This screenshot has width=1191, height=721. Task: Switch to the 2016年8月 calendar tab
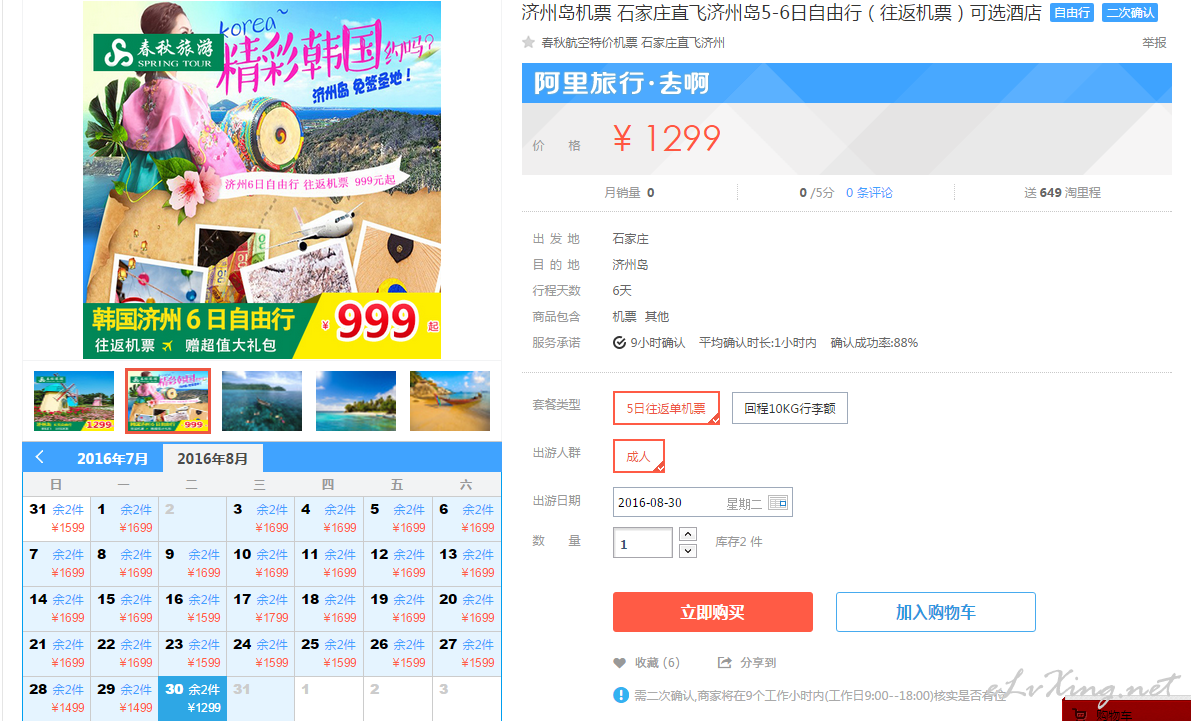tap(213, 458)
